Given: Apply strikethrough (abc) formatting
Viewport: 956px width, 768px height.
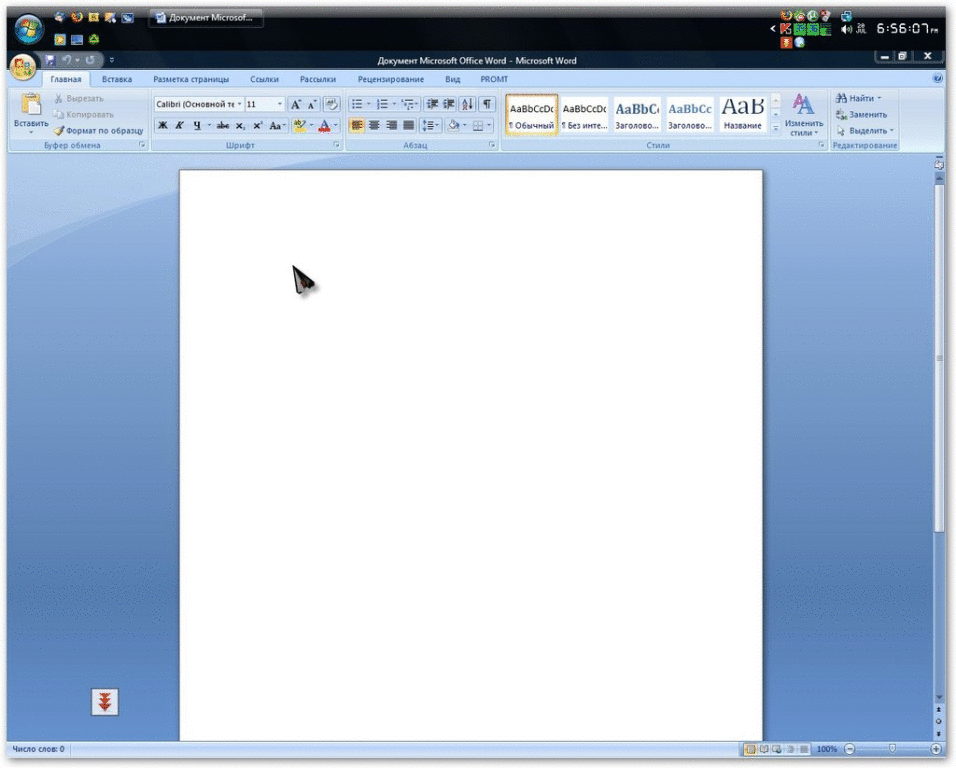Looking at the screenshot, I should coord(223,126).
